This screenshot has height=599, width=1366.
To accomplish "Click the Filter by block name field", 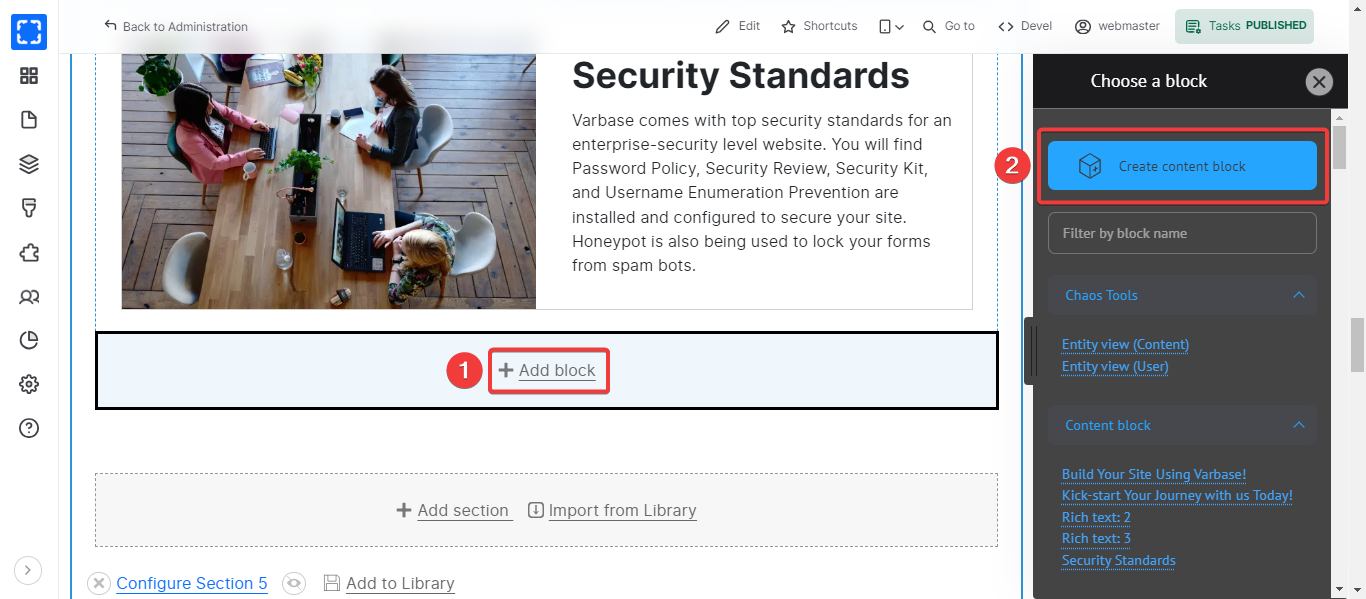I will 1182,233.
